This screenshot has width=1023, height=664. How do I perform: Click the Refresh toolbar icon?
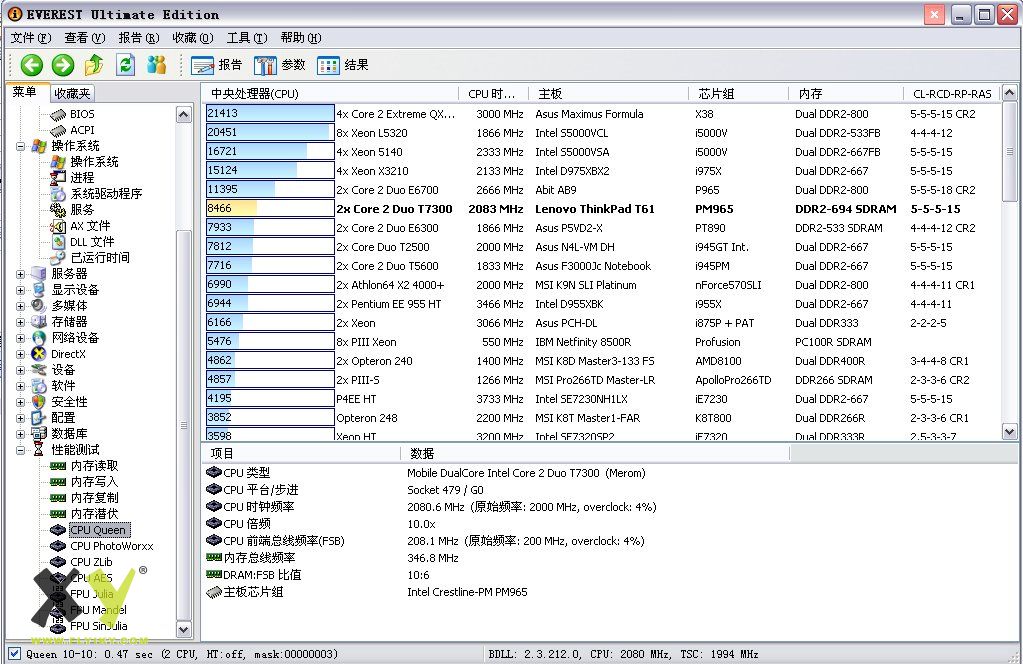click(125, 65)
